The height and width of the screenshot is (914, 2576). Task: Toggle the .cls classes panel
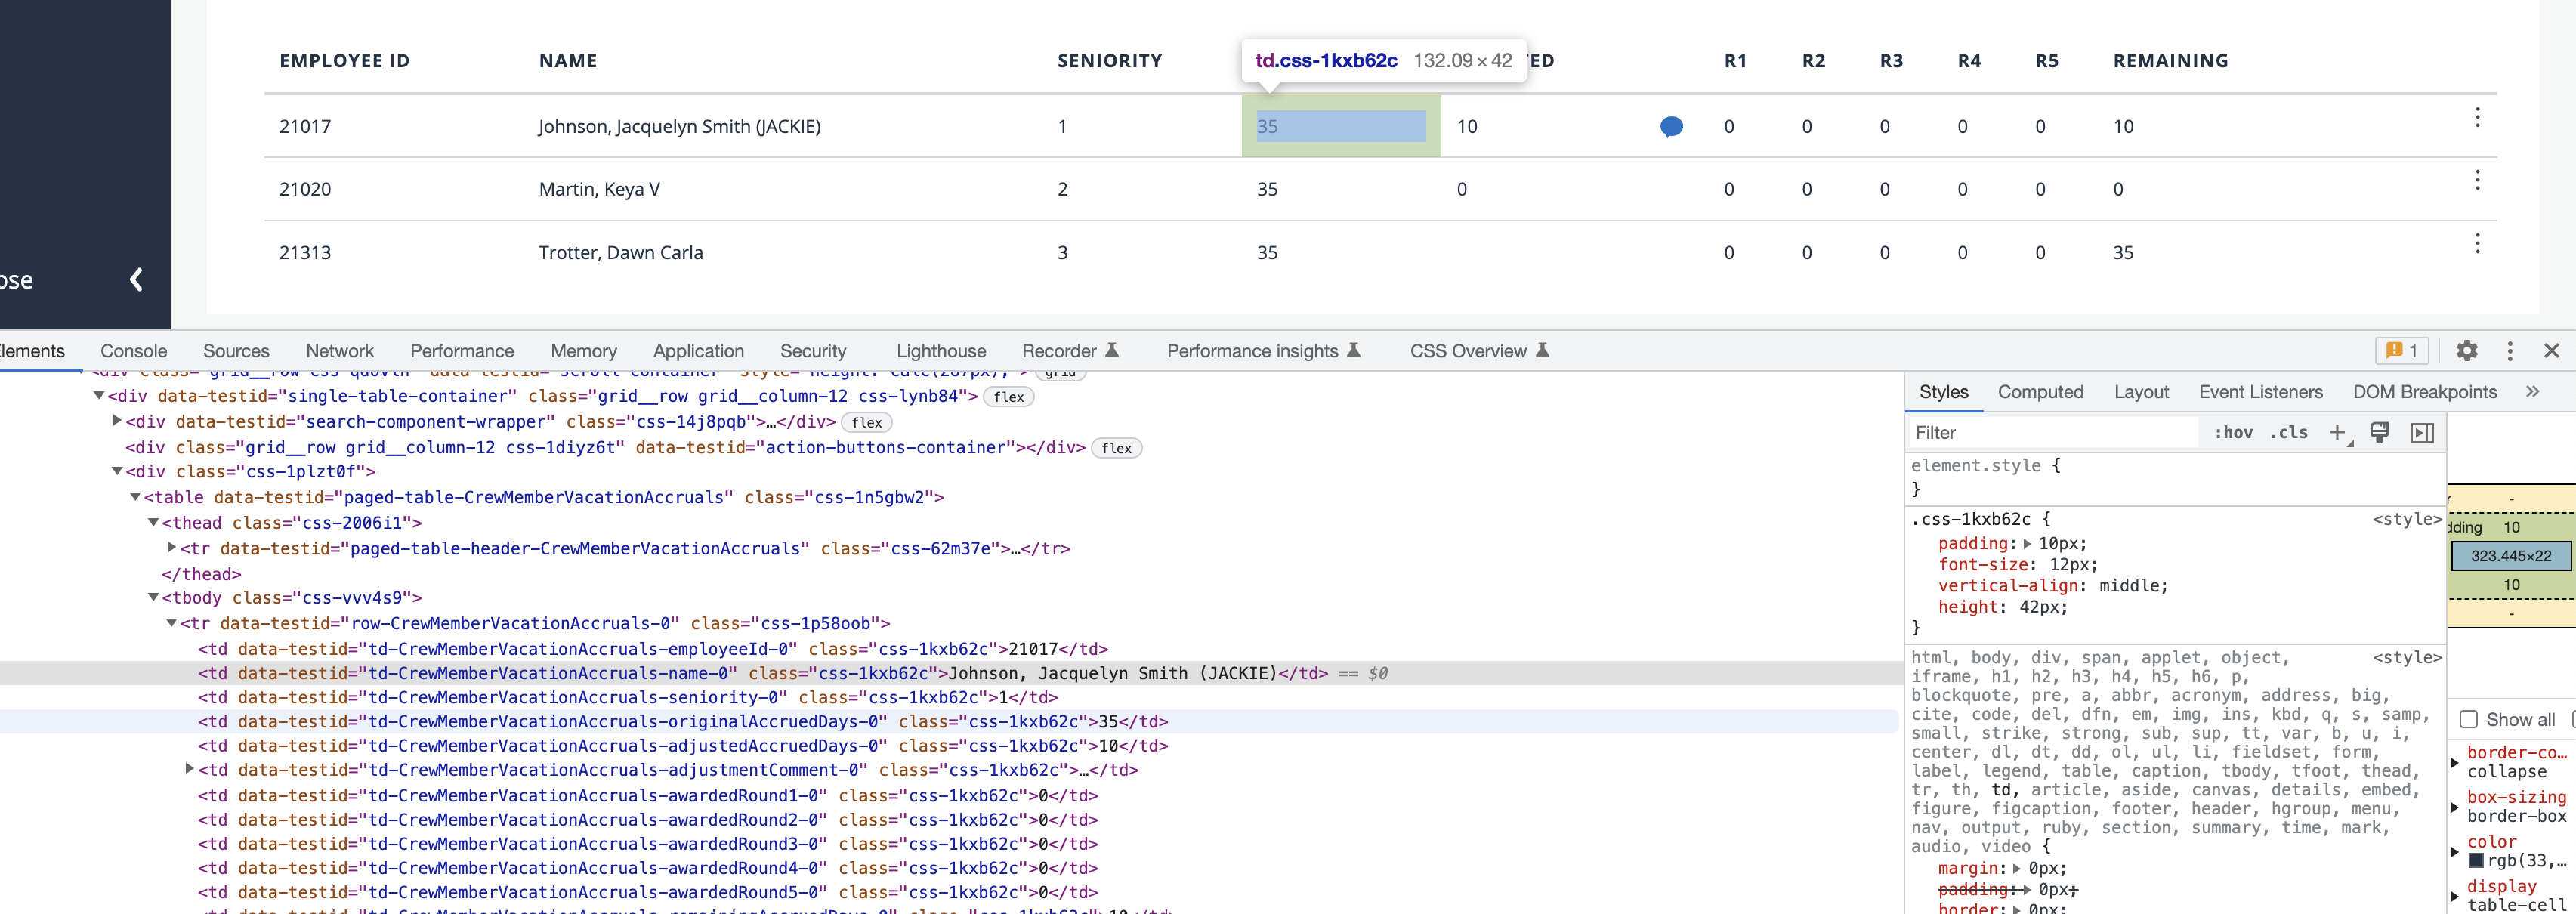(2288, 433)
